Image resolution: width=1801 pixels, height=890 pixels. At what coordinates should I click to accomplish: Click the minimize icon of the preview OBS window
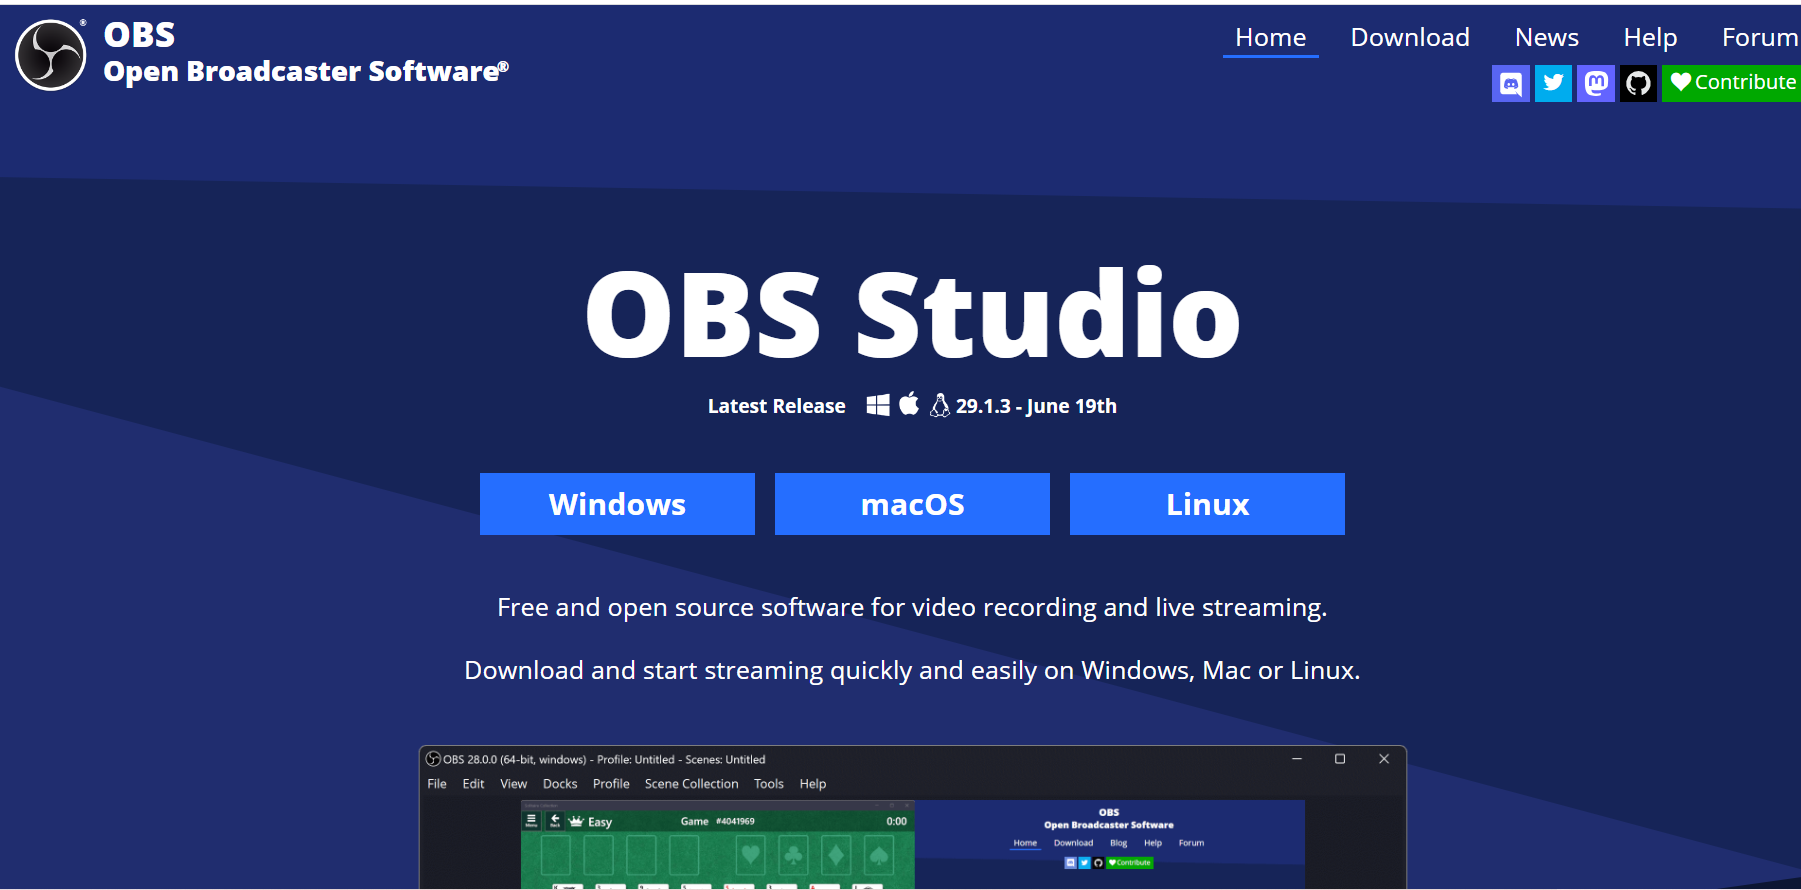coord(1297,759)
